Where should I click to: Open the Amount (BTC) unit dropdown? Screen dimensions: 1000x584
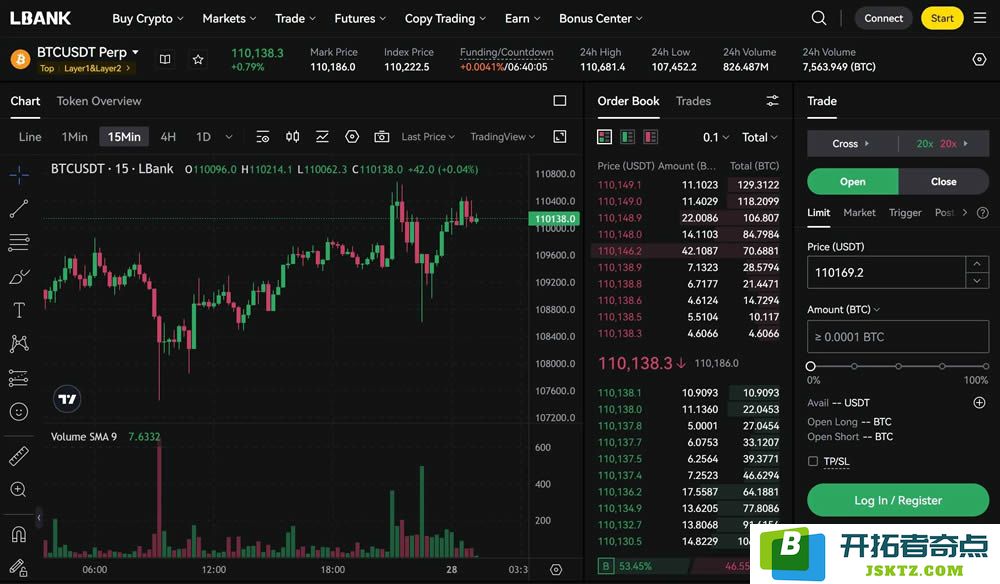[843, 309]
